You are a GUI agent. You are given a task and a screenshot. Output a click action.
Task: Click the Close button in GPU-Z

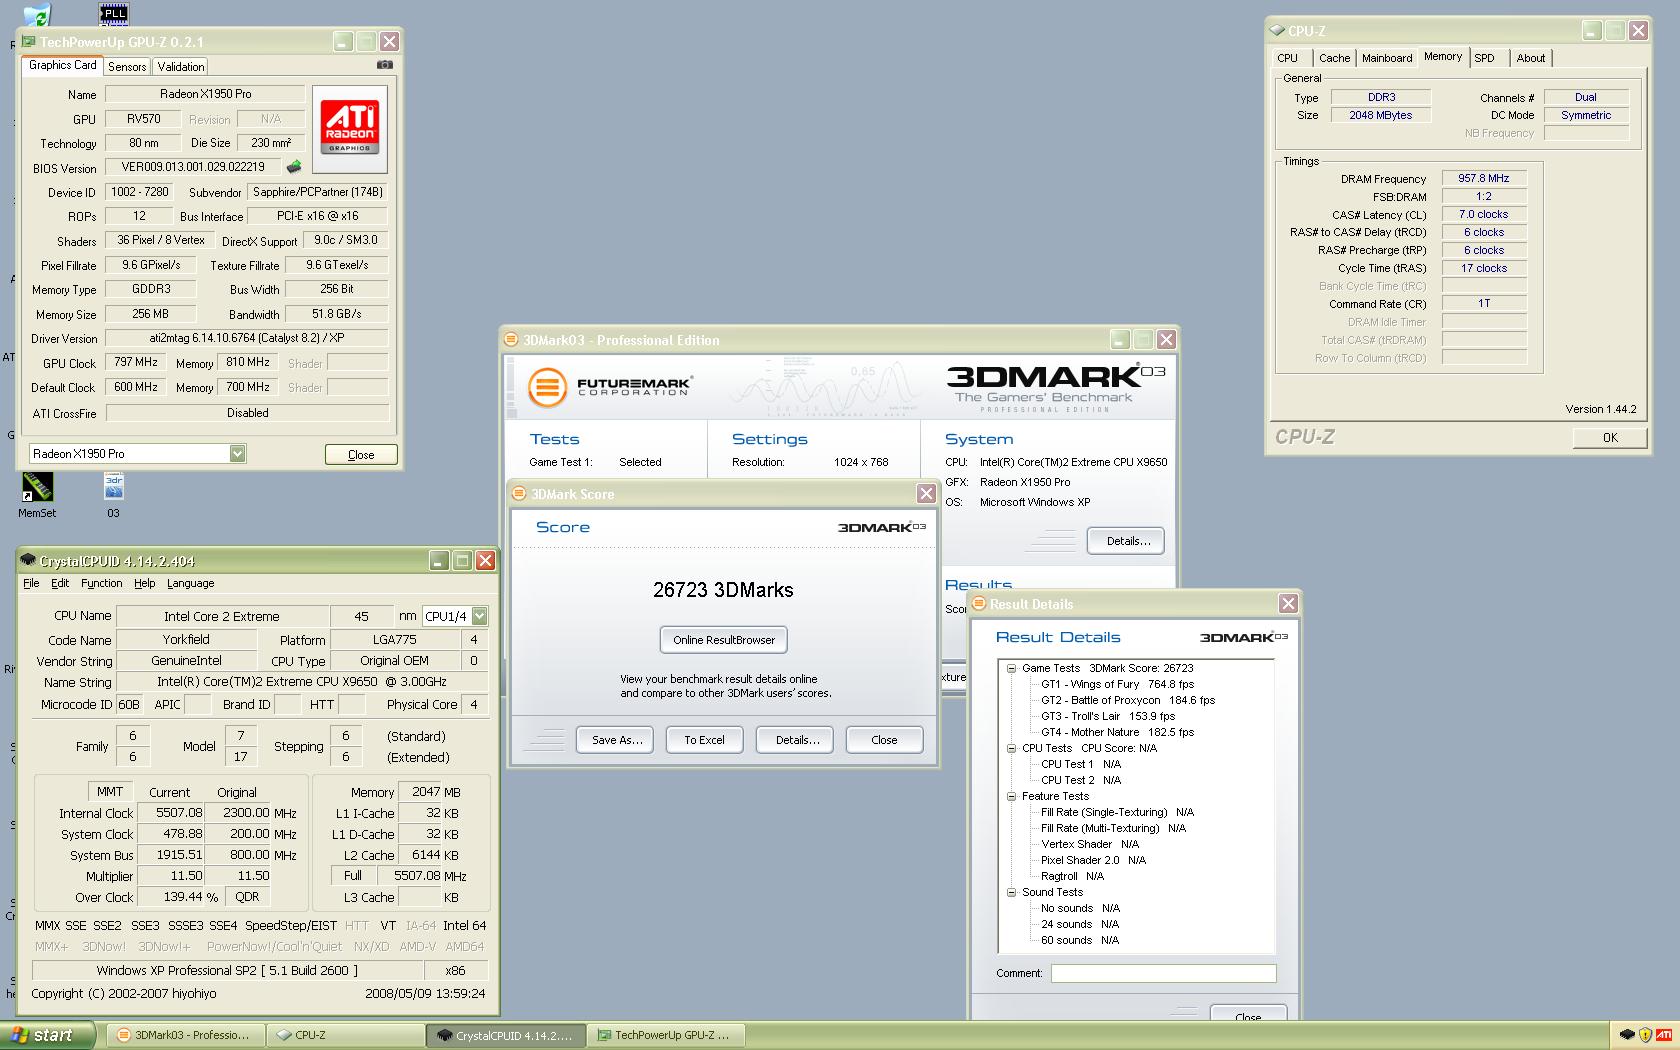[361, 454]
